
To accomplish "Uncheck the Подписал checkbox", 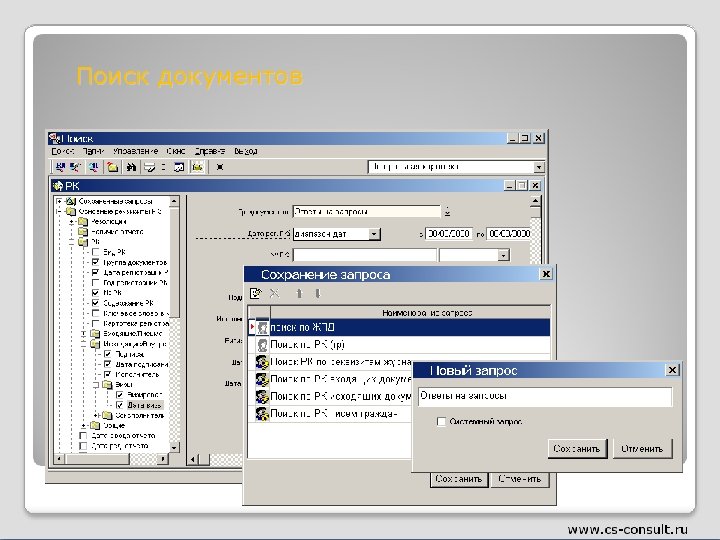I will coord(108,354).
